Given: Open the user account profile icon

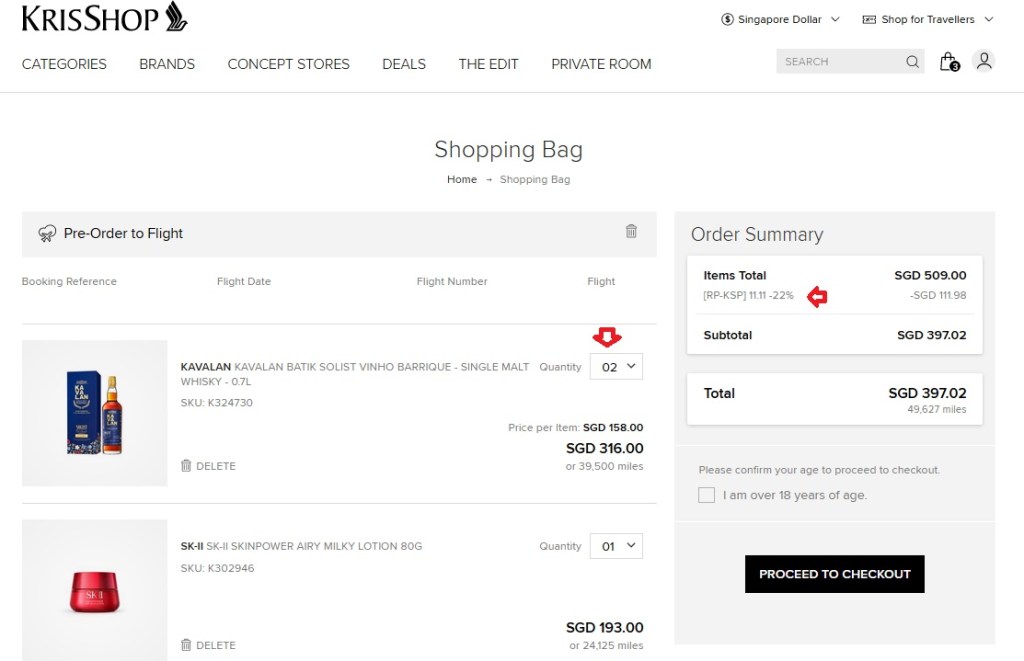Looking at the screenshot, I should click(984, 61).
